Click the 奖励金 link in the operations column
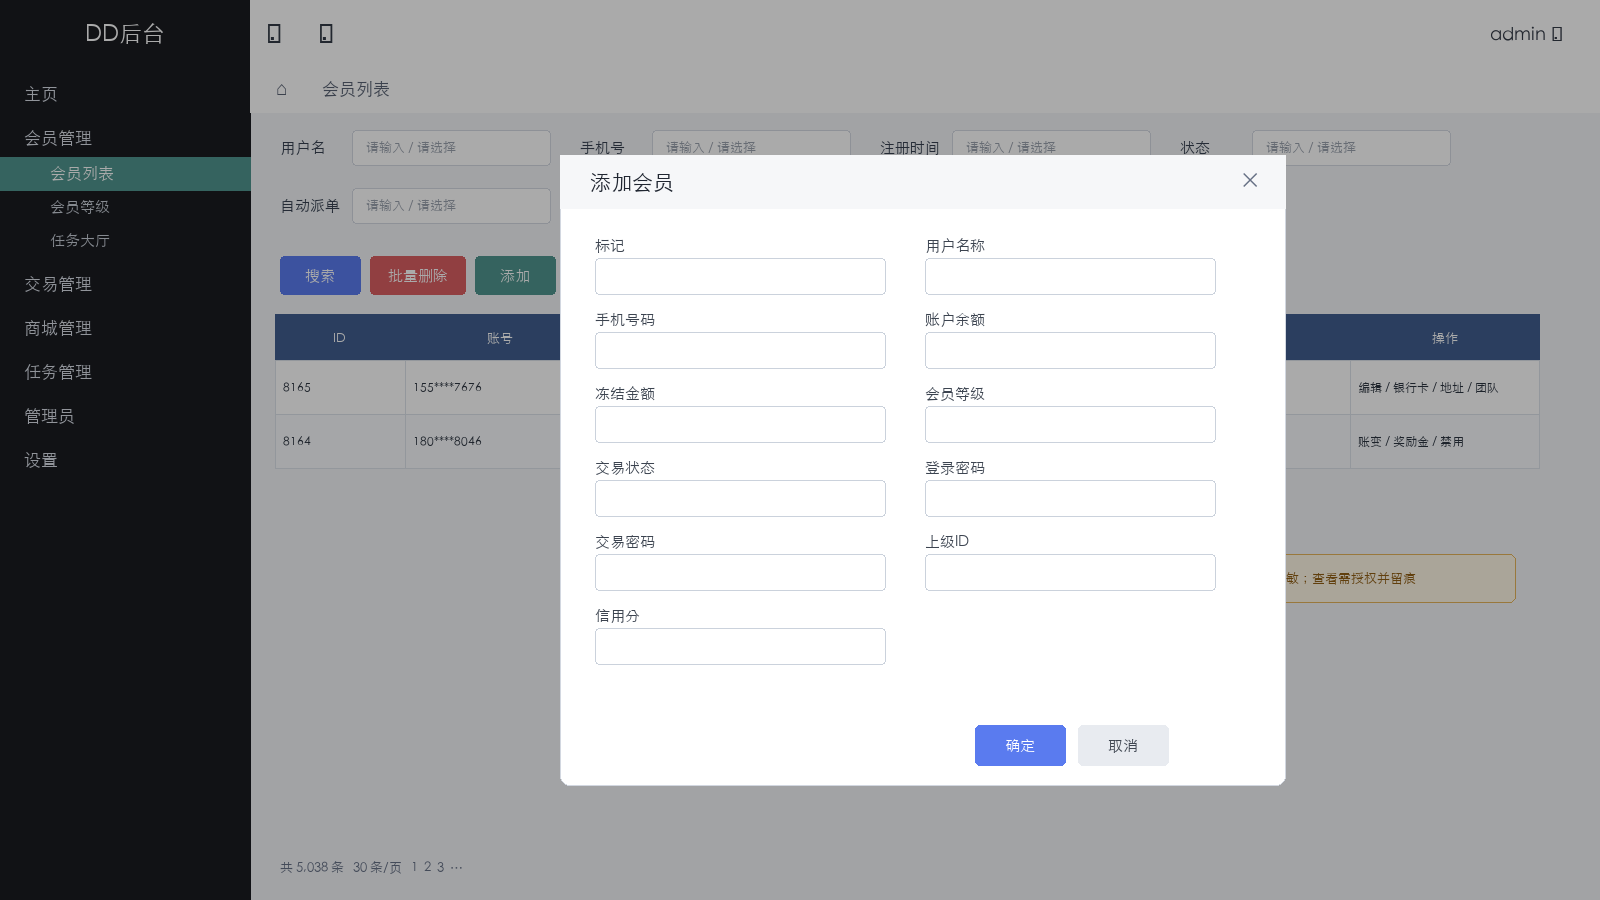Screen dimensions: 1600x900 (1411, 442)
